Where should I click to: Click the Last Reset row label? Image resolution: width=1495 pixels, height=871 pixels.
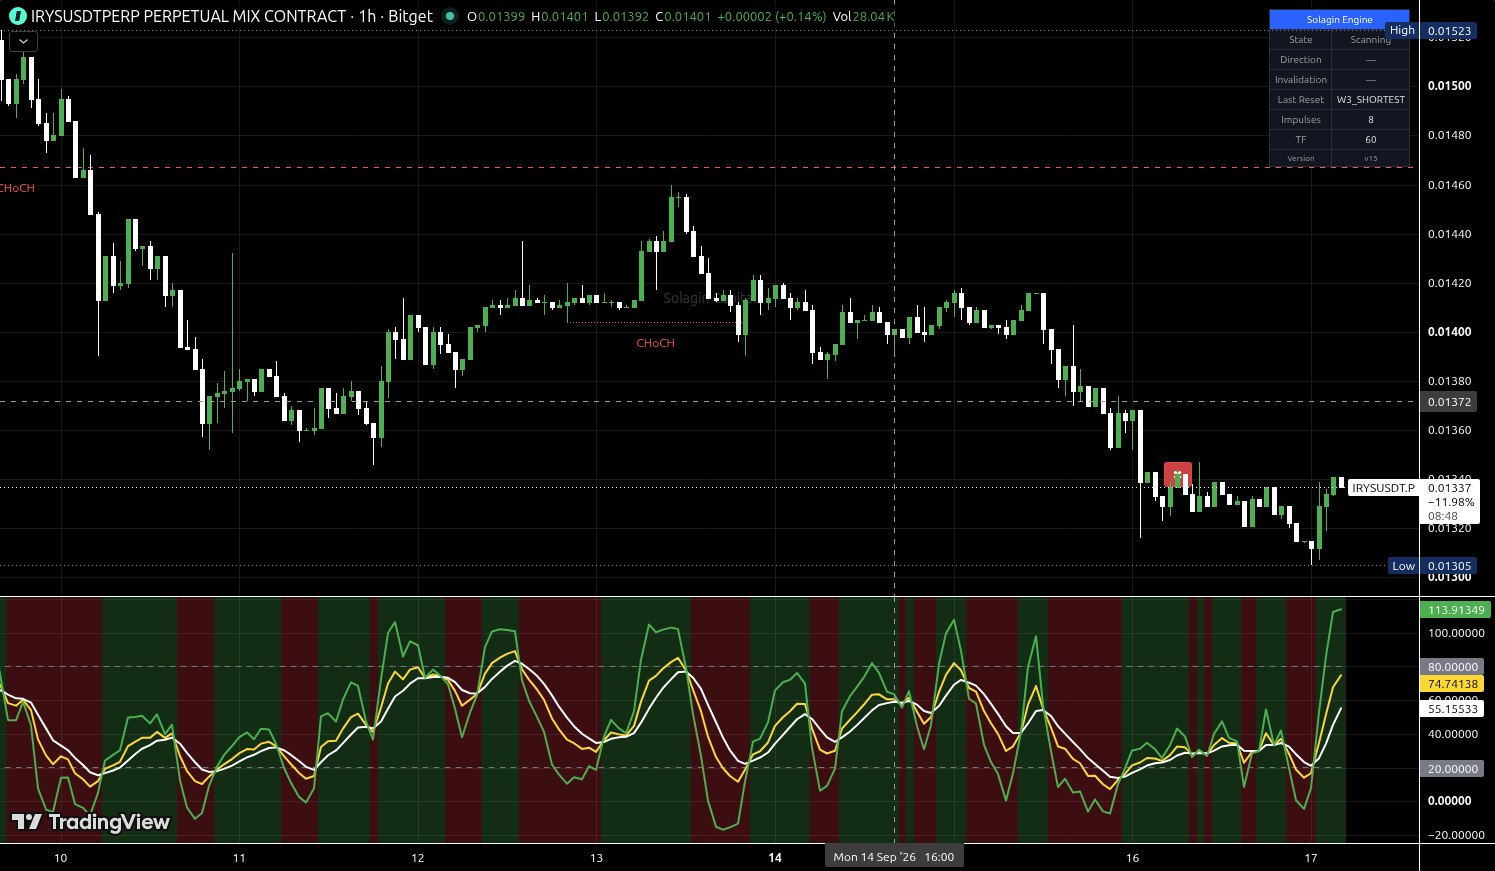point(1300,100)
